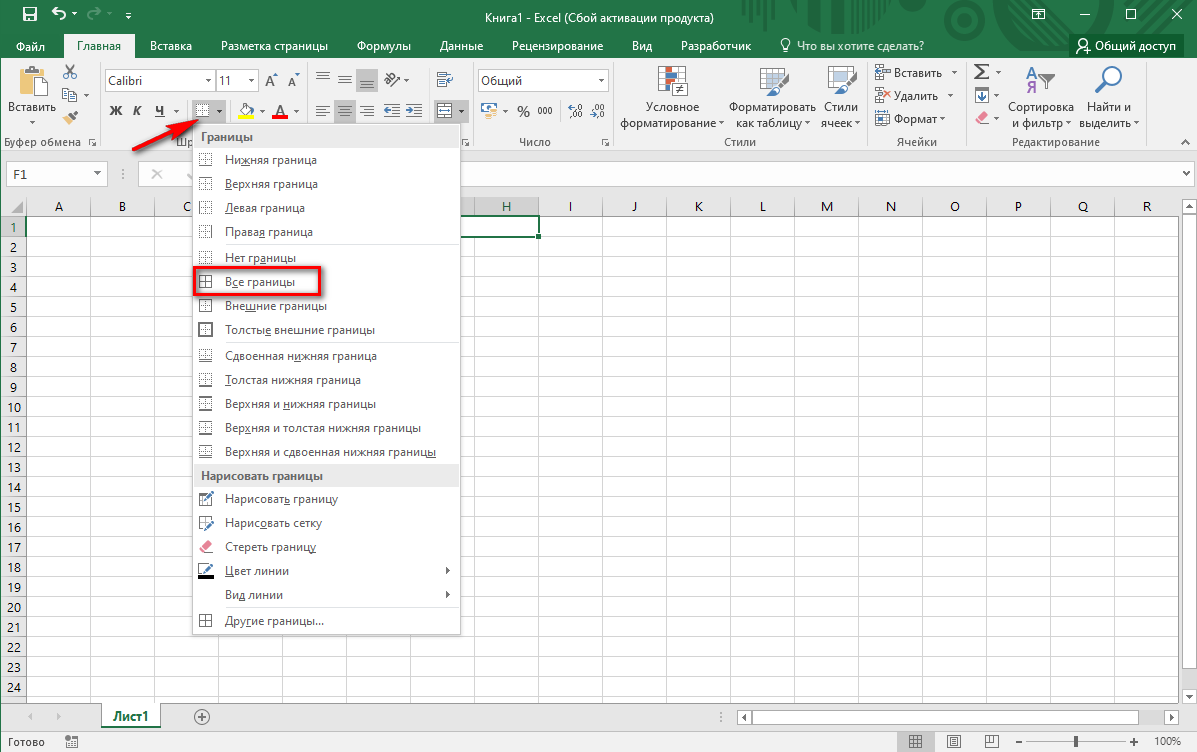Screen dimensions: 1197x752
Task: Open the Borders button dropdown arrow
Action: coord(219,111)
